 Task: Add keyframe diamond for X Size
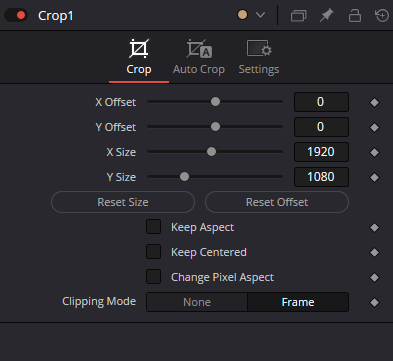374,152
